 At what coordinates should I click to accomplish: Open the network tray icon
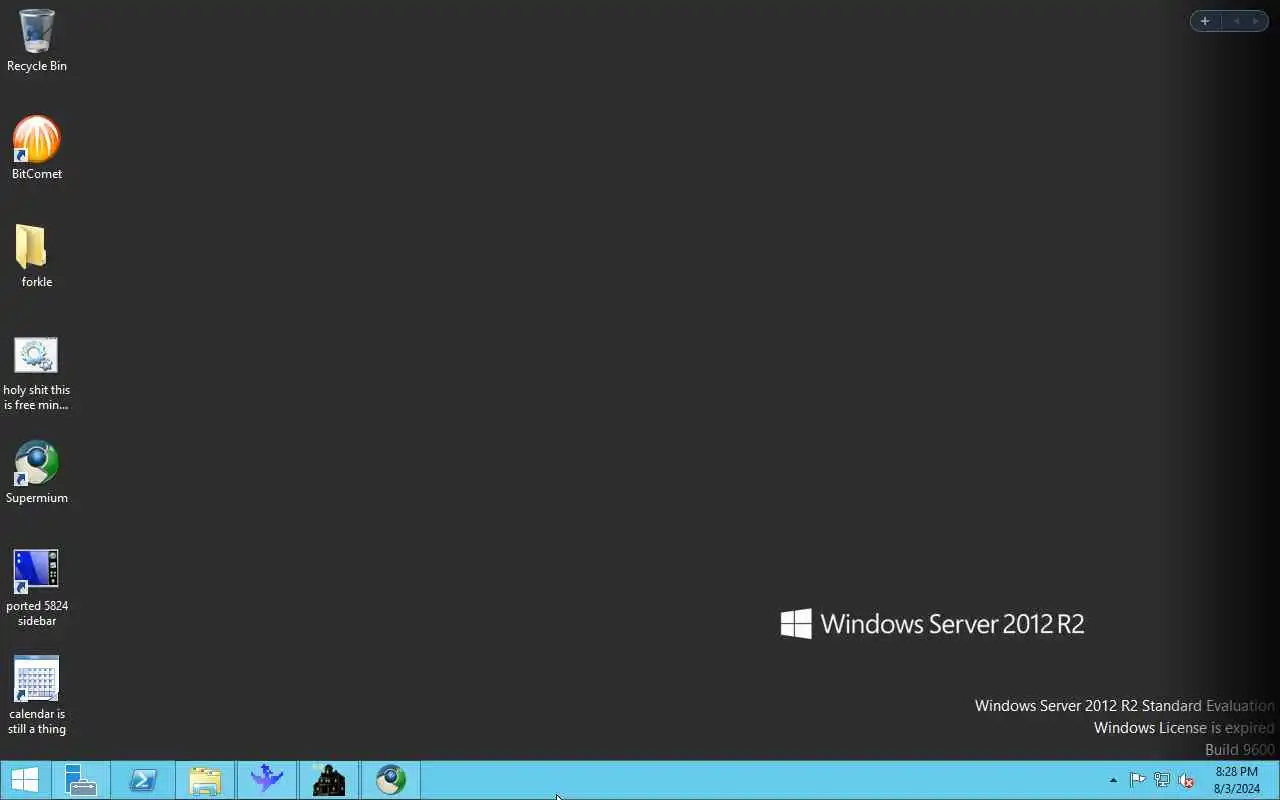[x=1162, y=780]
